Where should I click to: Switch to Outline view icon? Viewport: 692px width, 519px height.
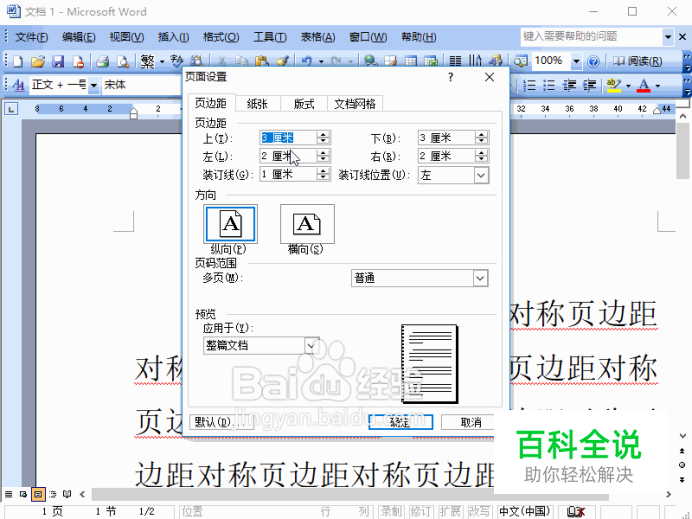pyautogui.click(x=53, y=494)
